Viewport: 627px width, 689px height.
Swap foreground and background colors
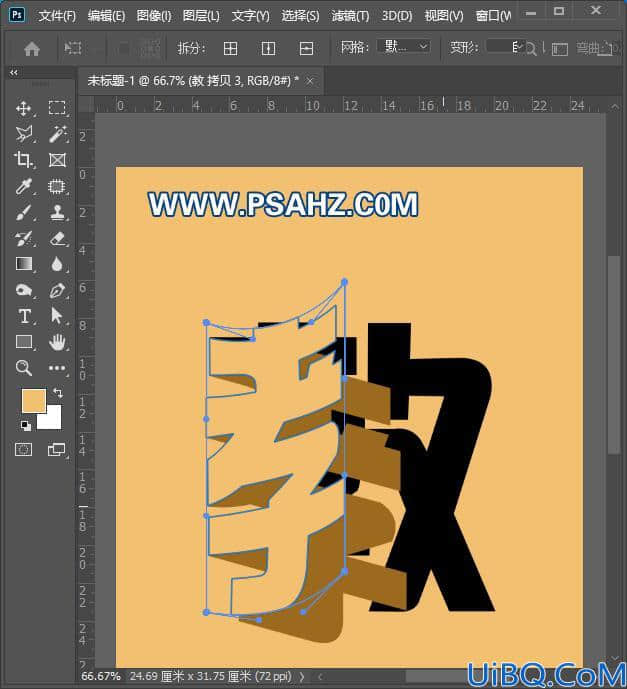(58, 392)
